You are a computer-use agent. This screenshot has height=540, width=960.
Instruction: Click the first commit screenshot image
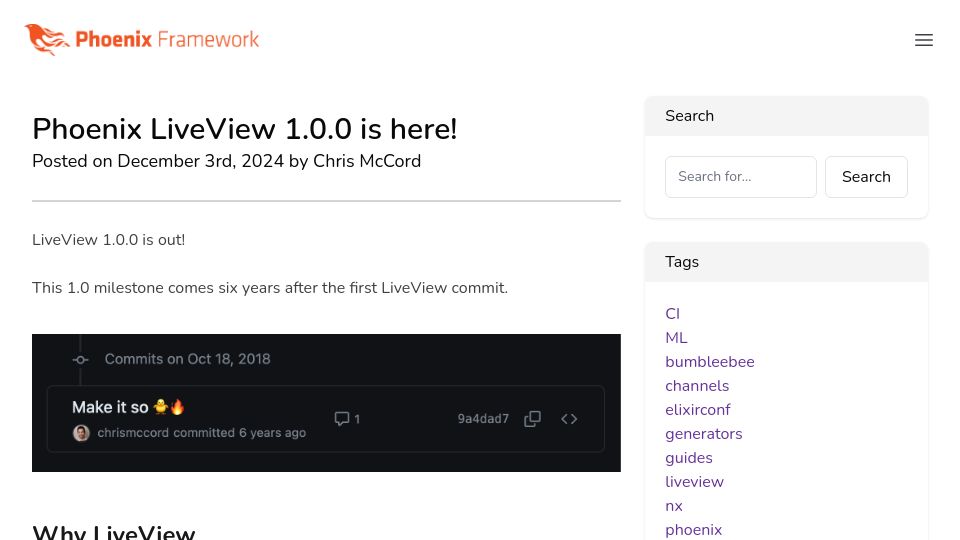[326, 403]
